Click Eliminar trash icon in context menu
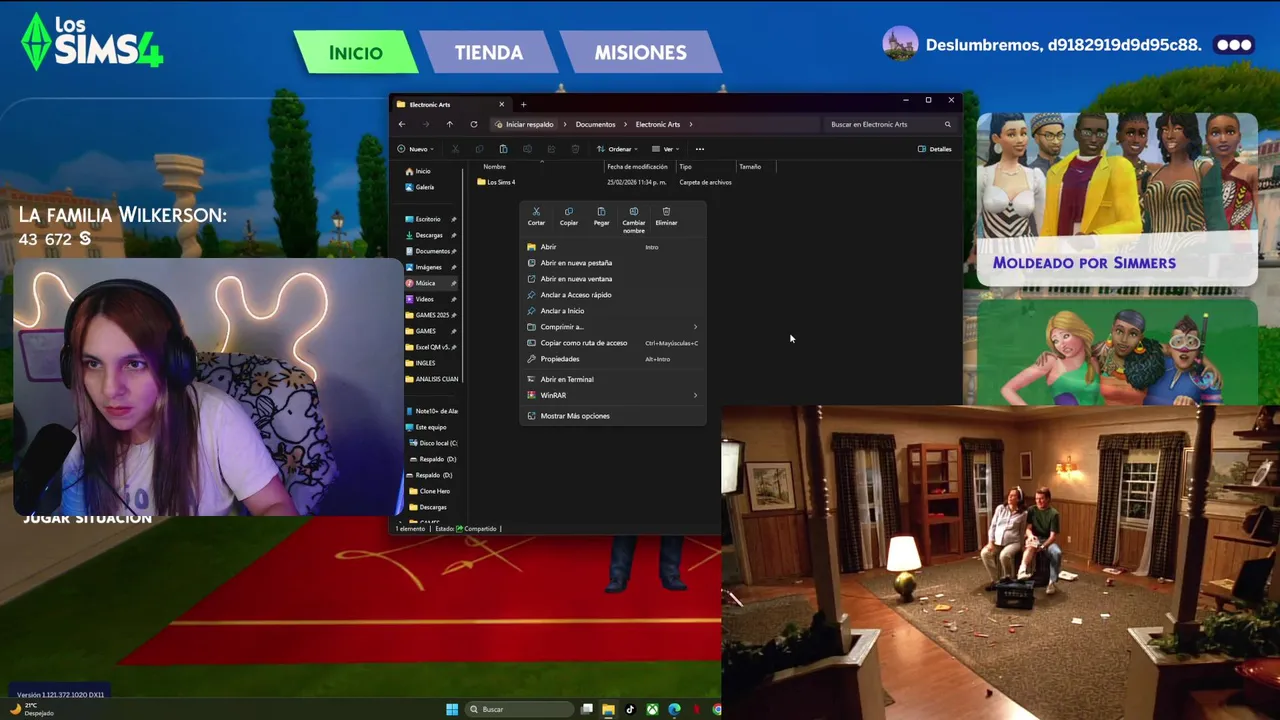This screenshot has height=720, width=1280. coord(666,212)
